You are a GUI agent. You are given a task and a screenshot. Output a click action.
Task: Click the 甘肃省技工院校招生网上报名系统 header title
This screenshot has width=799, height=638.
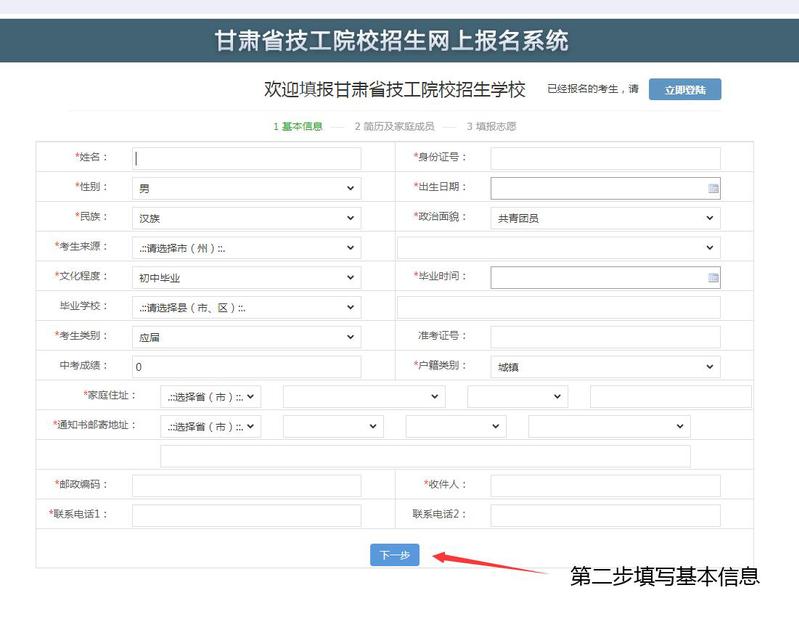click(x=391, y=41)
